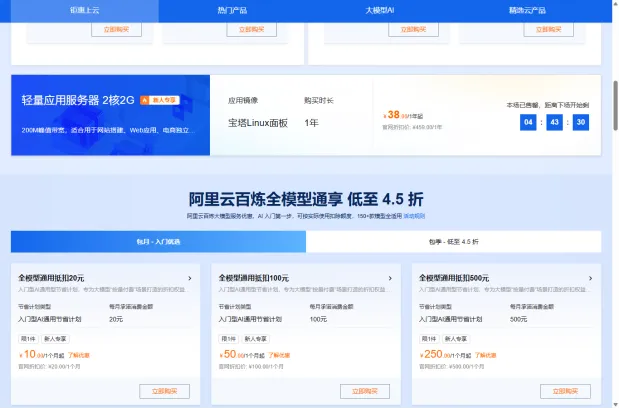The height and width of the screenshot is (409, 620).
Task: Click the 100元 monthly commitment value
Action: [x=318, y=319]
